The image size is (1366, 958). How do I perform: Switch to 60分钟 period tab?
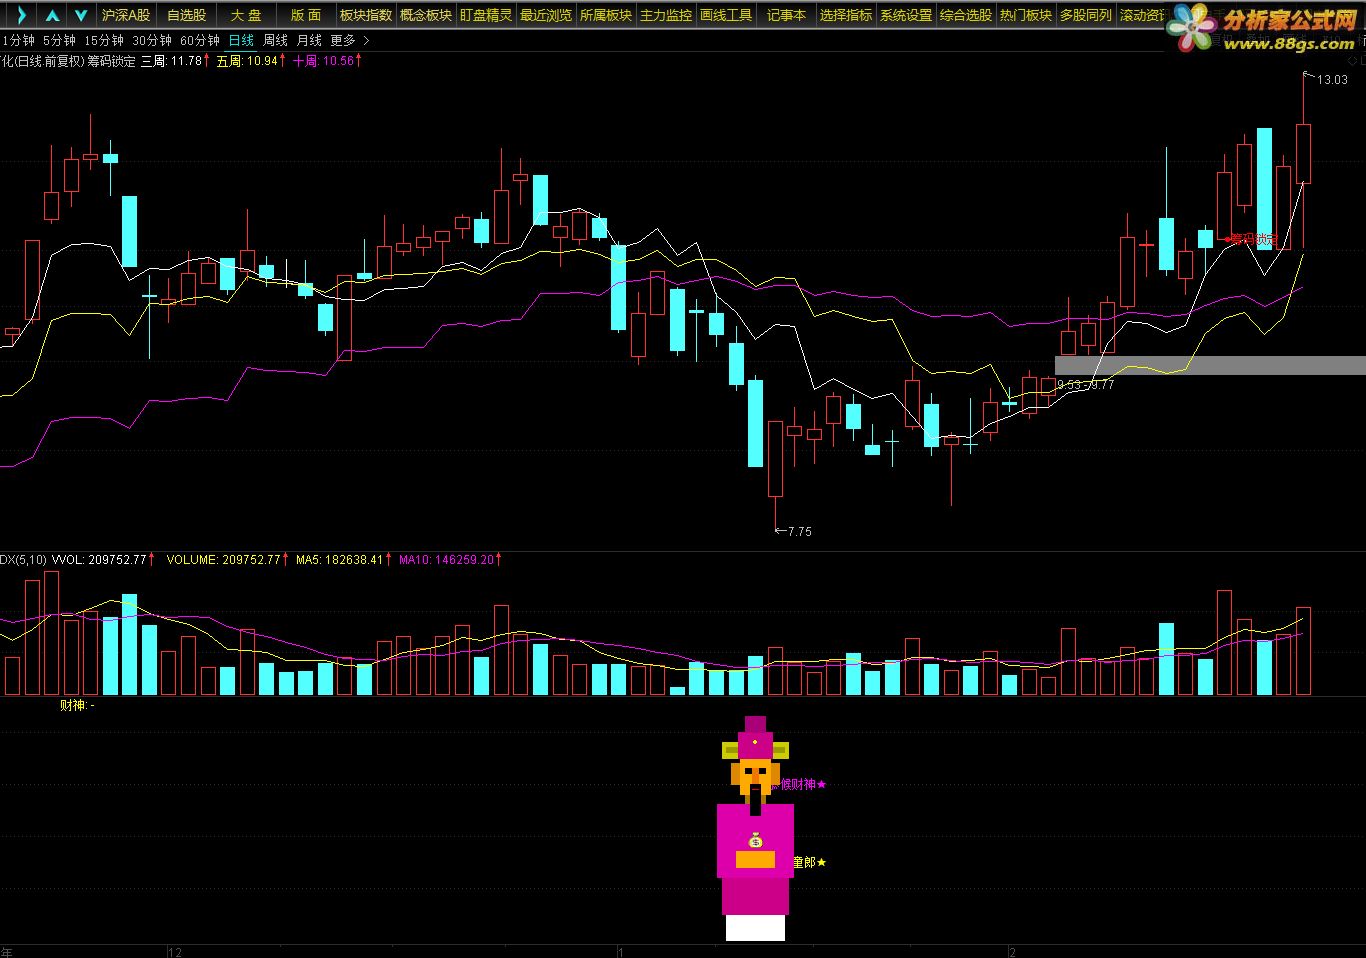pyautogui.click(x=200, y=40)
